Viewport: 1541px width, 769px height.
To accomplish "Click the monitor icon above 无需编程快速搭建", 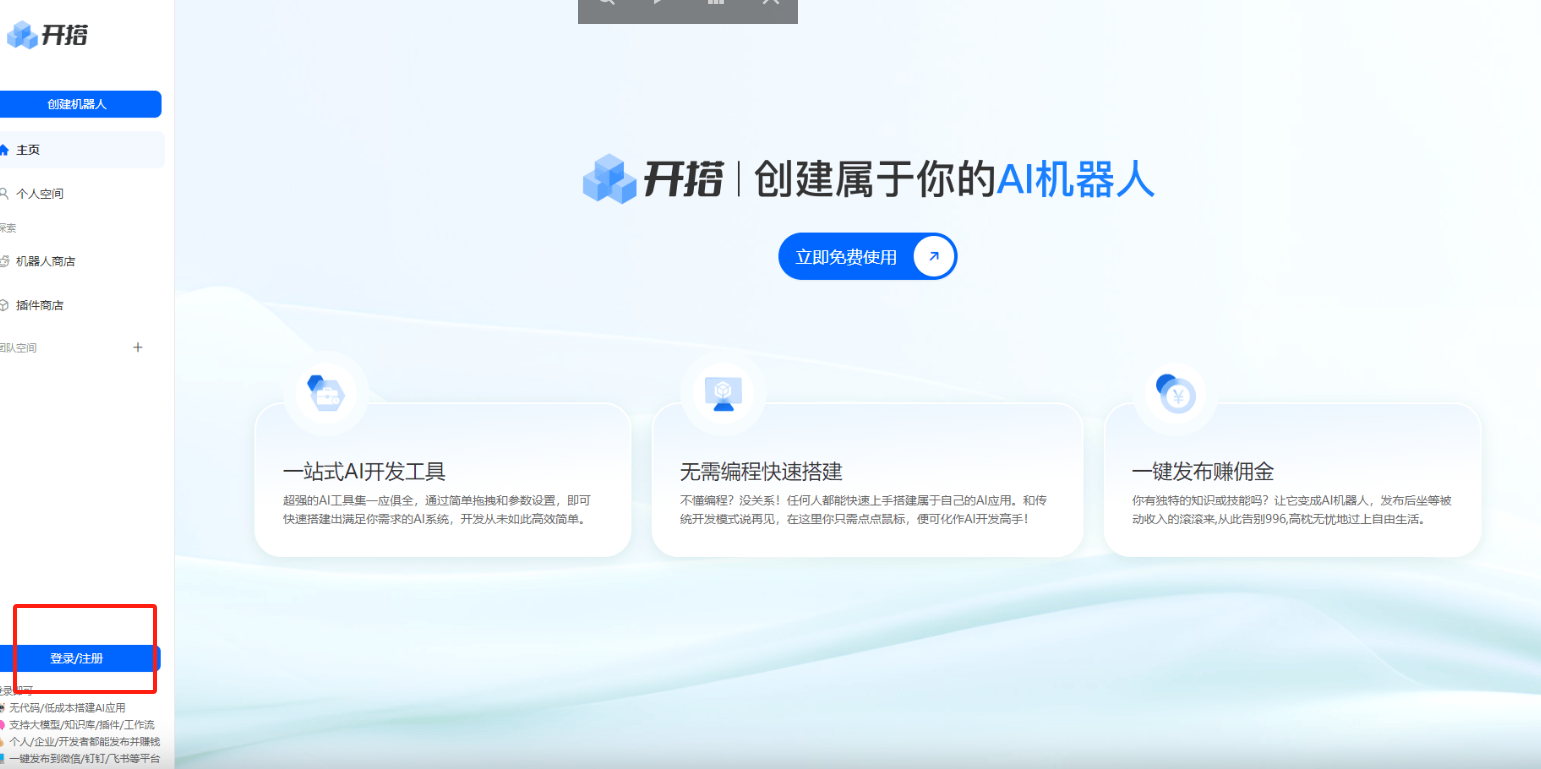I will pos(723,393).
